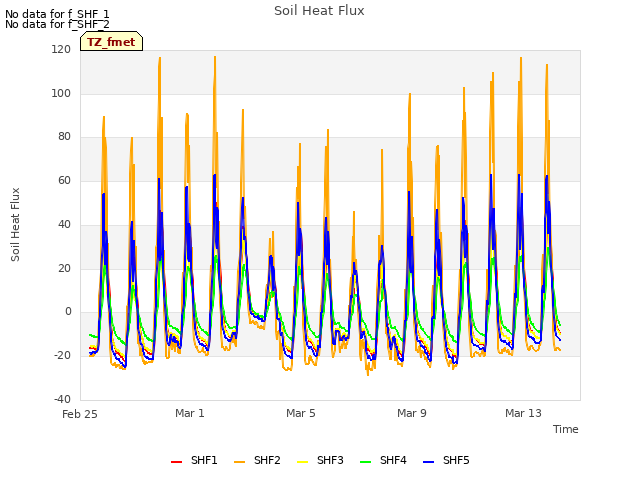Click the 'Mar 9' x-axis tick label
Image resolution: width=640 pixels, height=480 pixels.
tap(412, 413)
